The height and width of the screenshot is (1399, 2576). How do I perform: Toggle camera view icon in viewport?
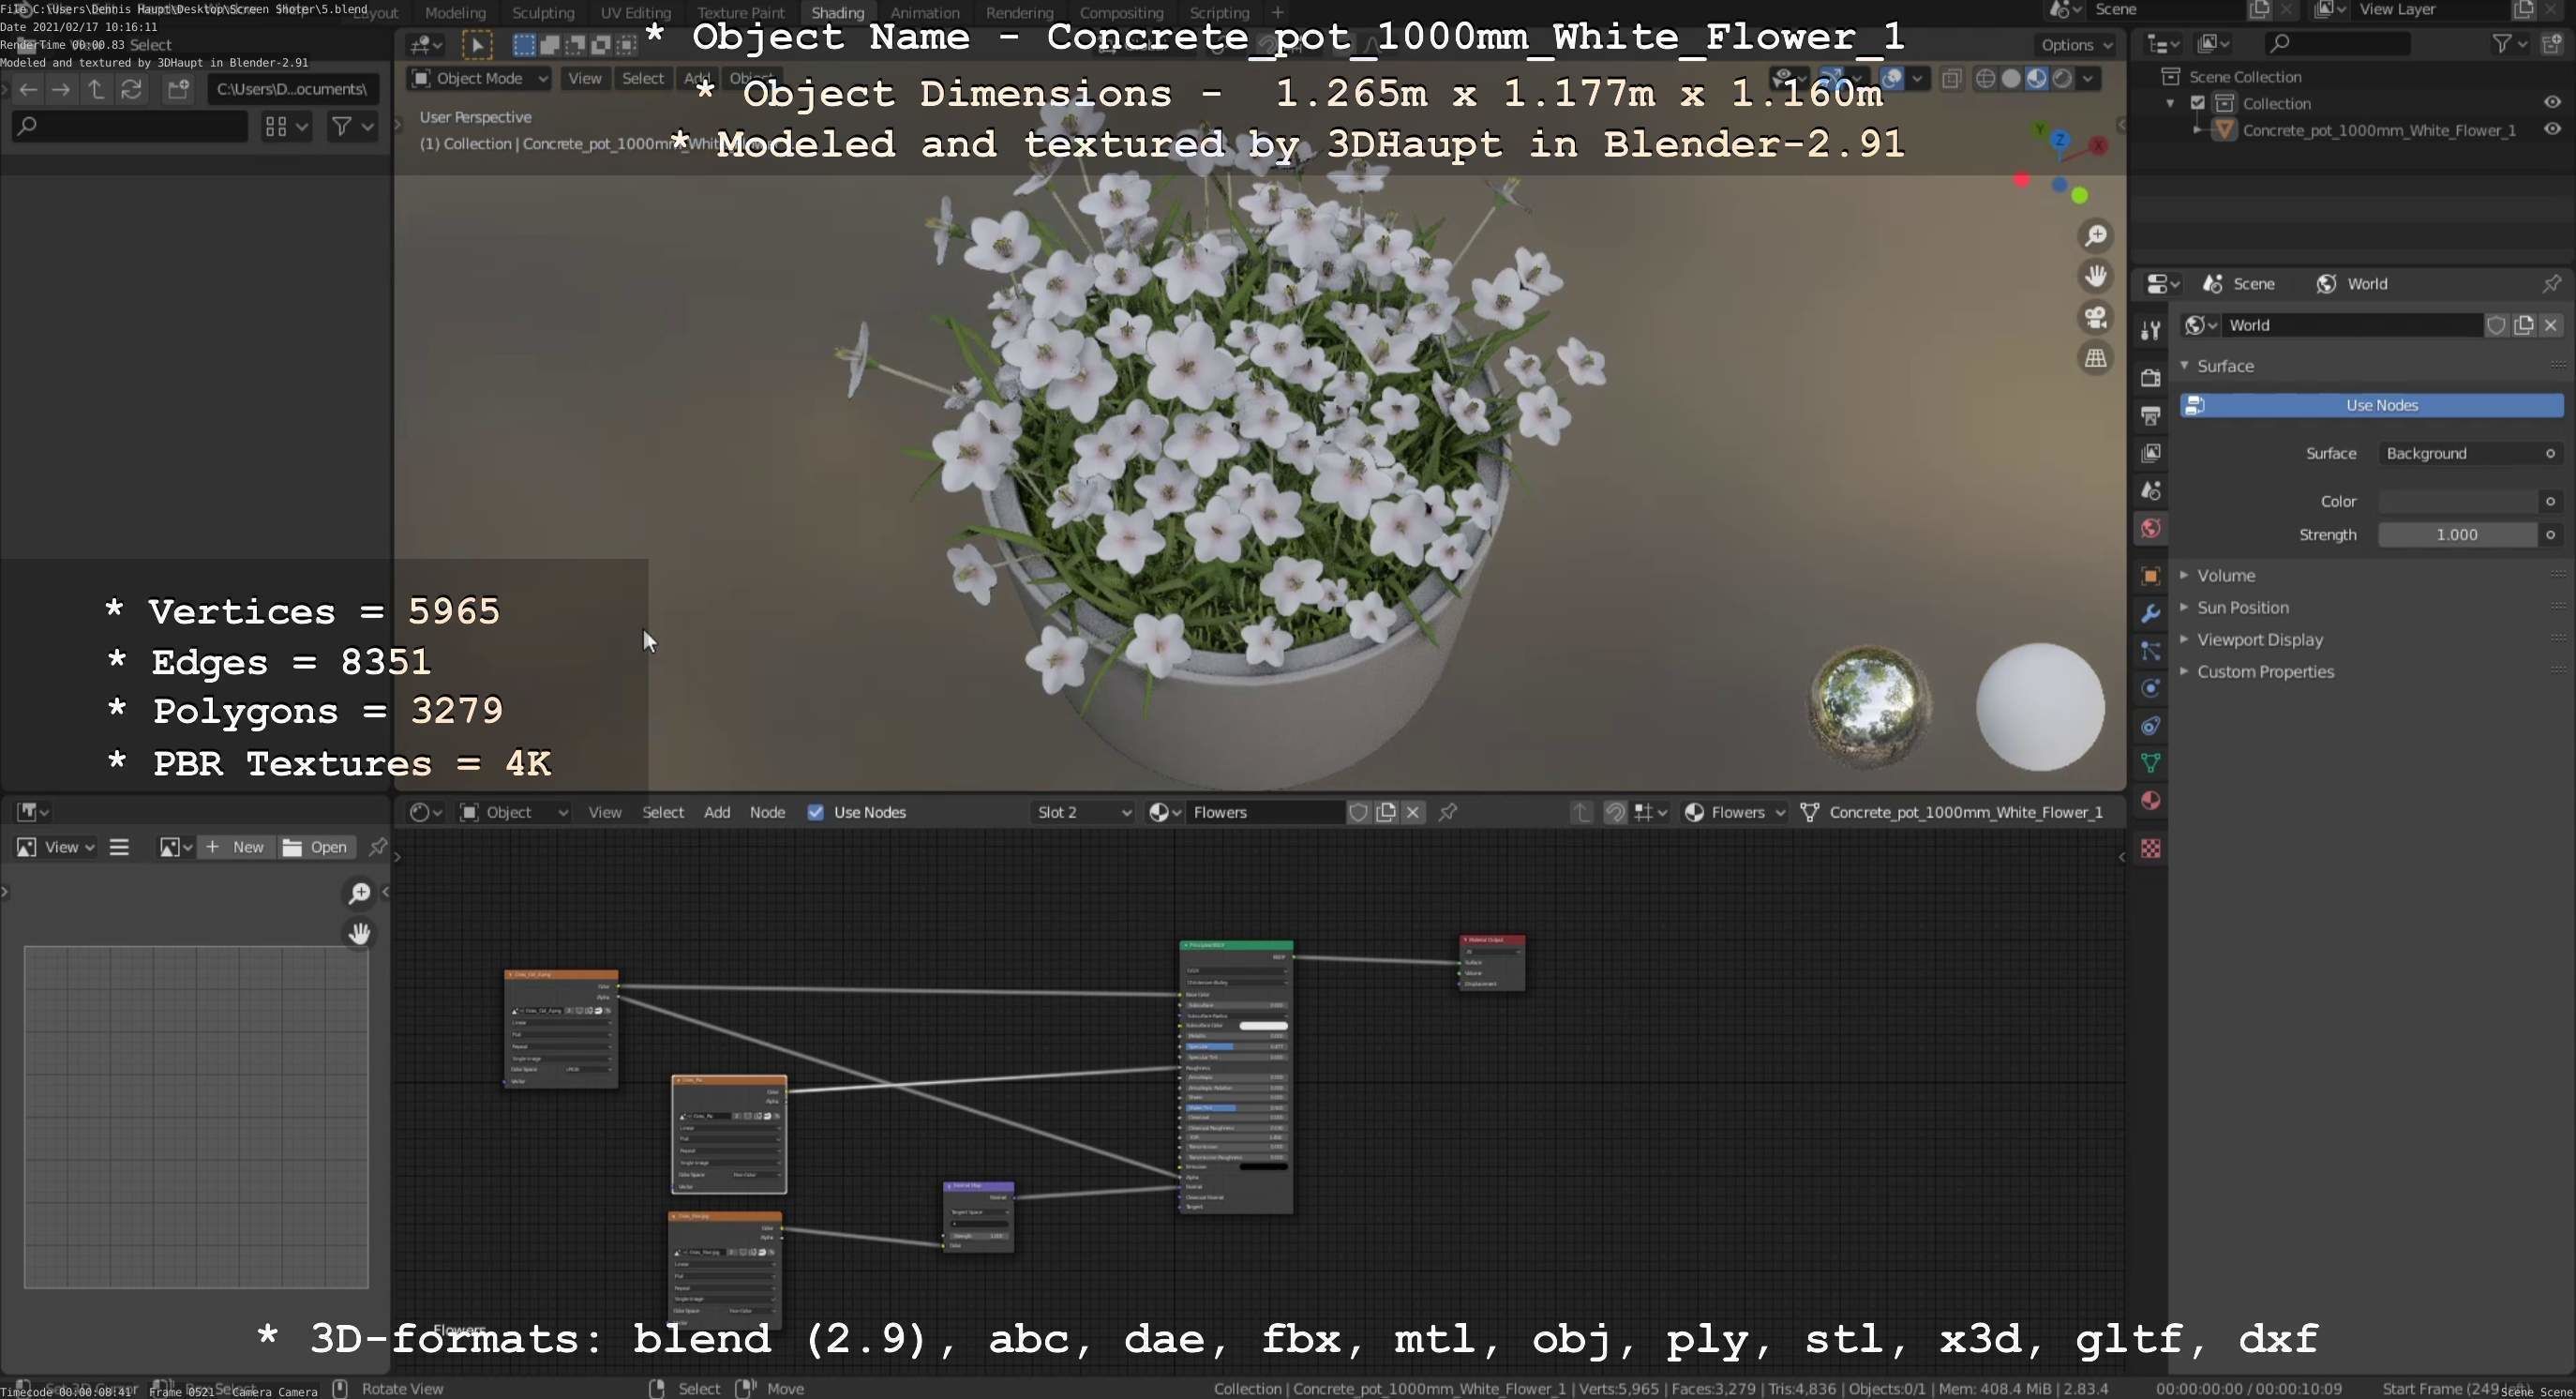click(x=2095, y=317)
